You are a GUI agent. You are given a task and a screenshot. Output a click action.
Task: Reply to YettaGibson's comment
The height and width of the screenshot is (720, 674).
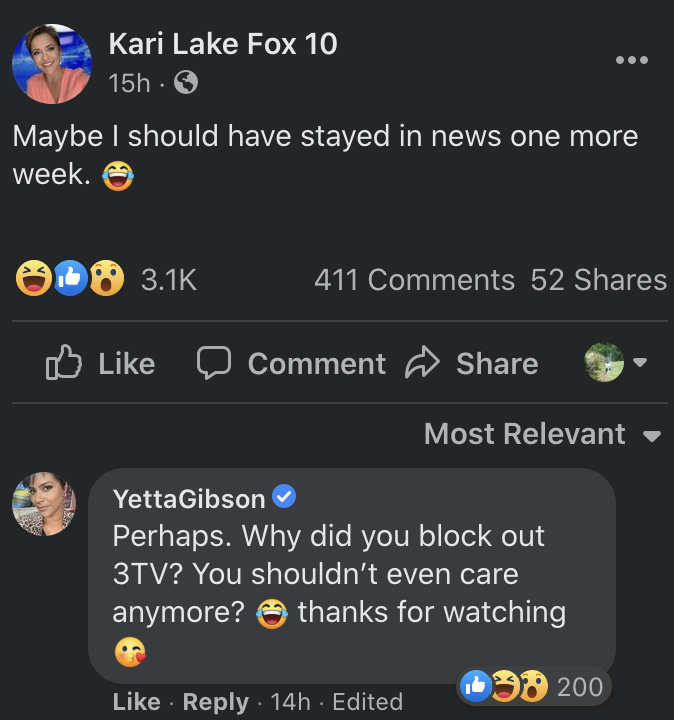coord(215,701)
